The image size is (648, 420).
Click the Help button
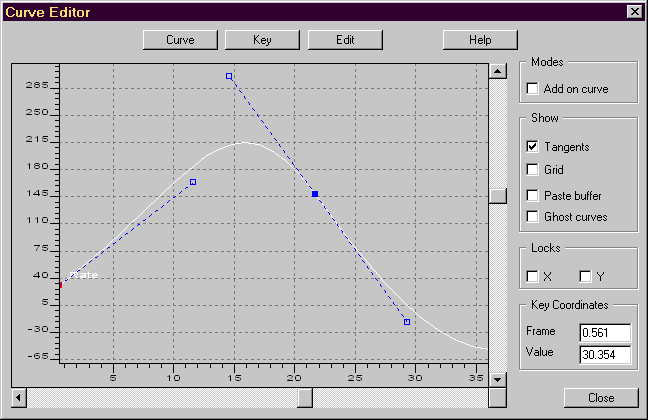pos(480,40)
